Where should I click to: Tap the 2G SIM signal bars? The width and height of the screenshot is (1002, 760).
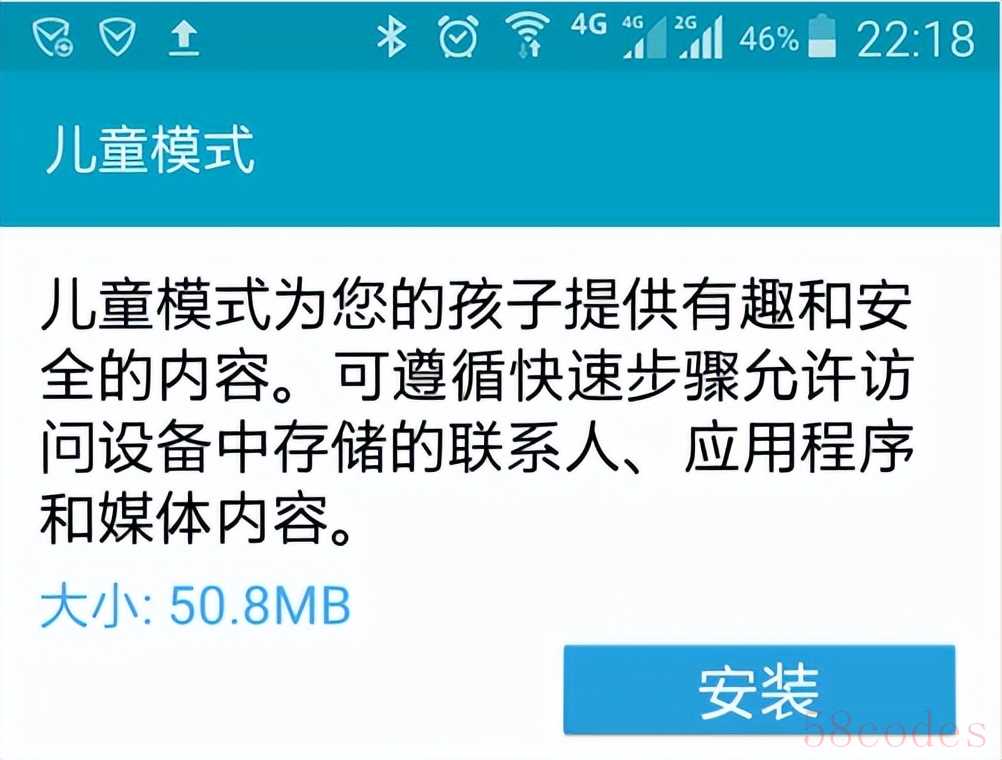click(x=698, y=36)
